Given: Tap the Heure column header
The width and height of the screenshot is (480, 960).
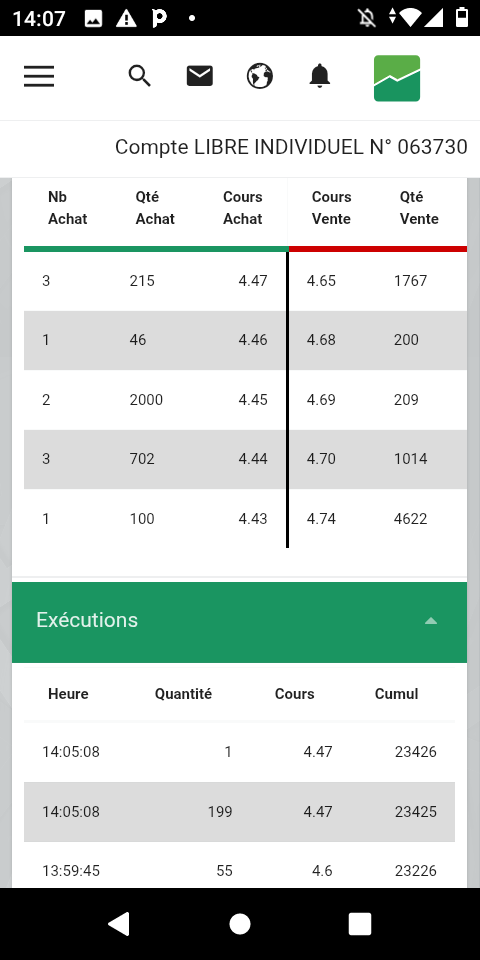Looking at the screenshot, I should (68, 694).
